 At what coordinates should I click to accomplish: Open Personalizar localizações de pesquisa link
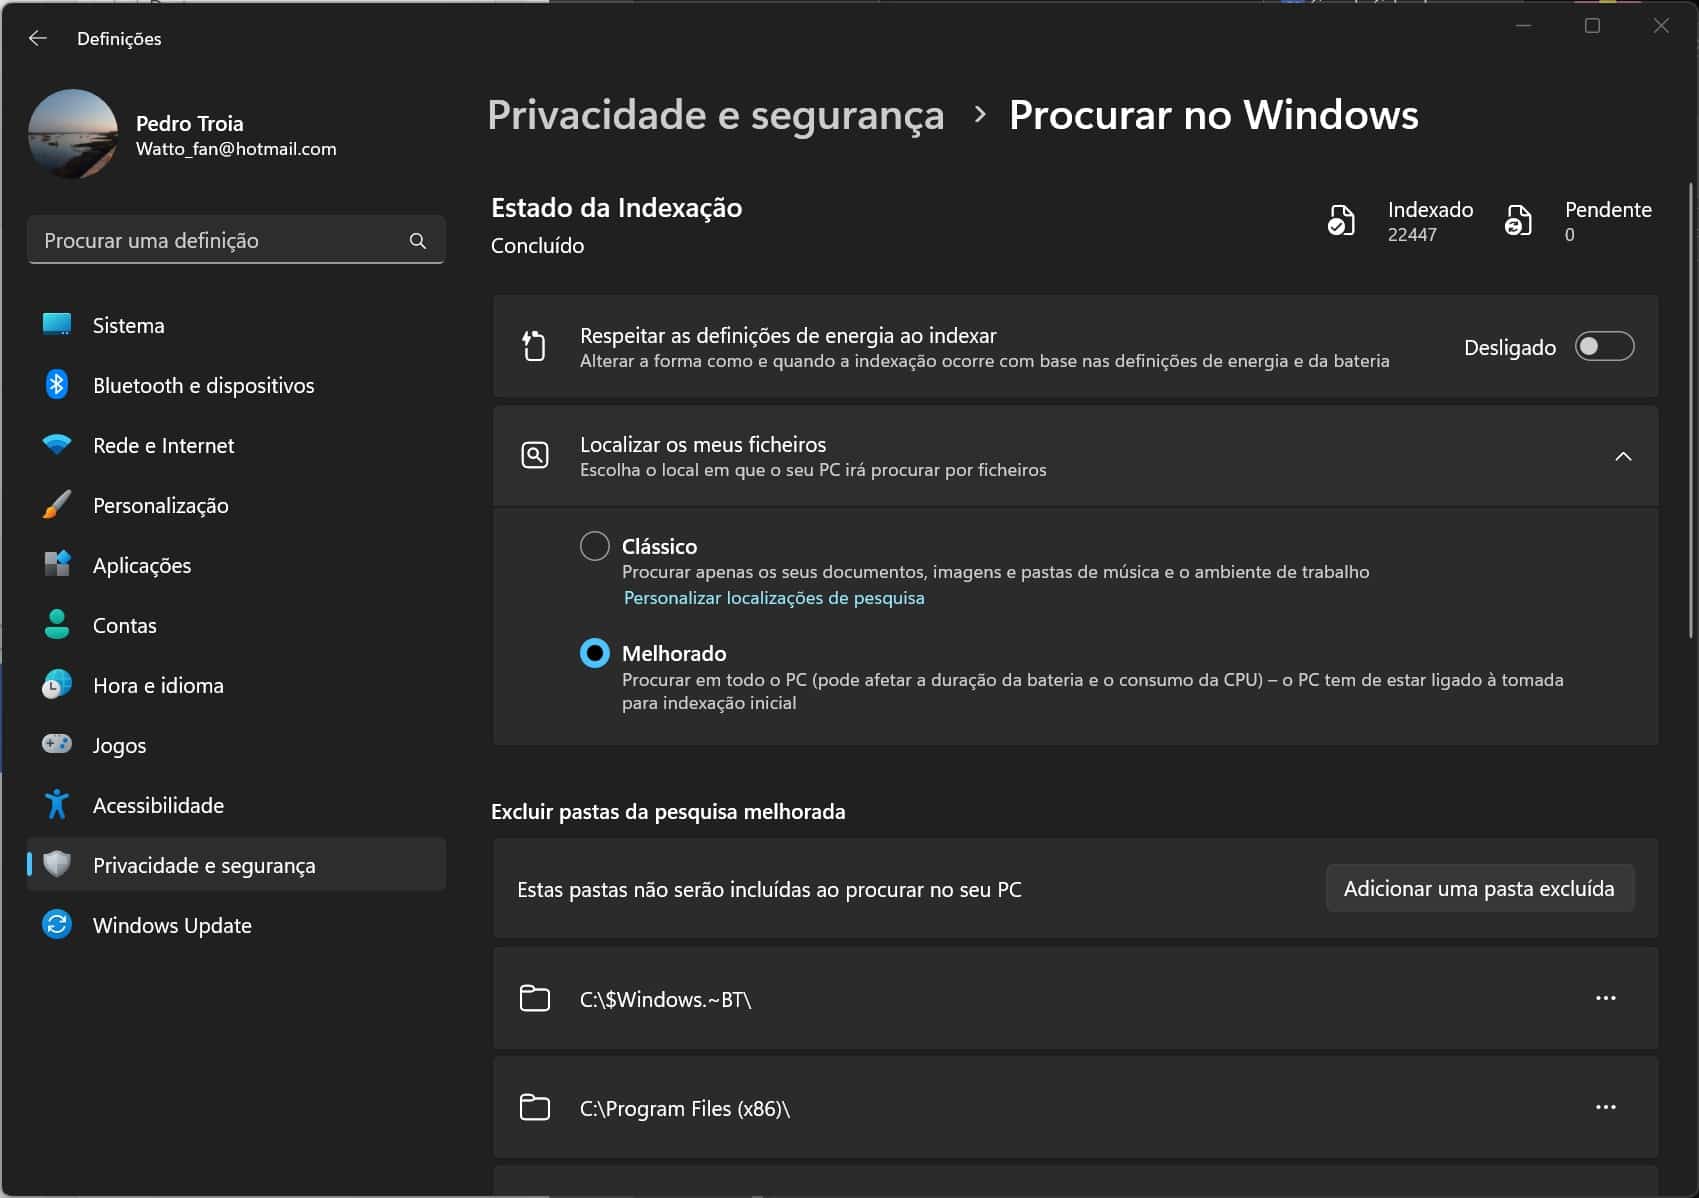tap(773, 598)
